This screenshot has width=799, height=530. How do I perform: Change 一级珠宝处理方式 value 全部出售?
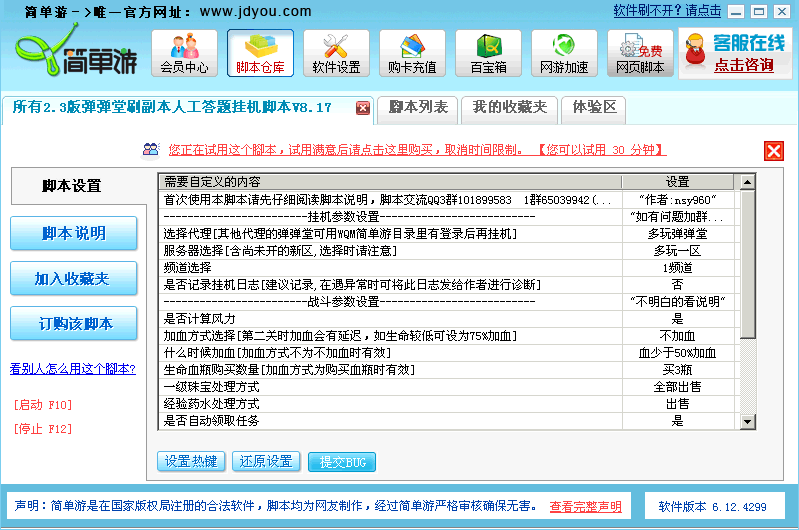tap(677, 387)
